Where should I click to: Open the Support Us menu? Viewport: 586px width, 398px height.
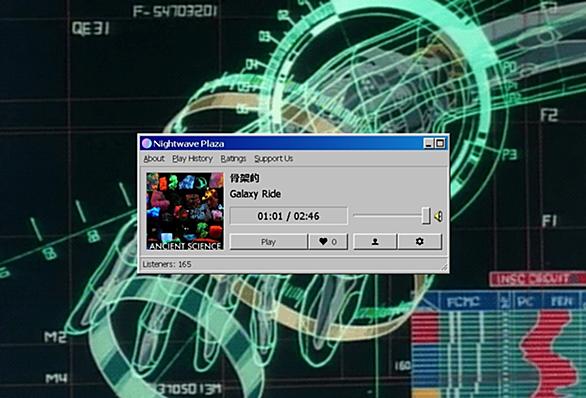(x=274, y=158)
